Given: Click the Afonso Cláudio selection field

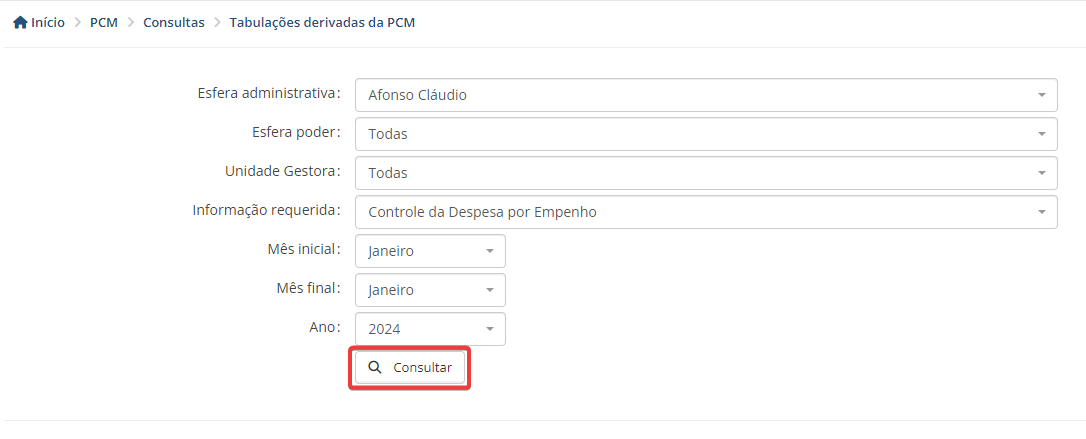Looking at the screenshot, I should (706, 95).
